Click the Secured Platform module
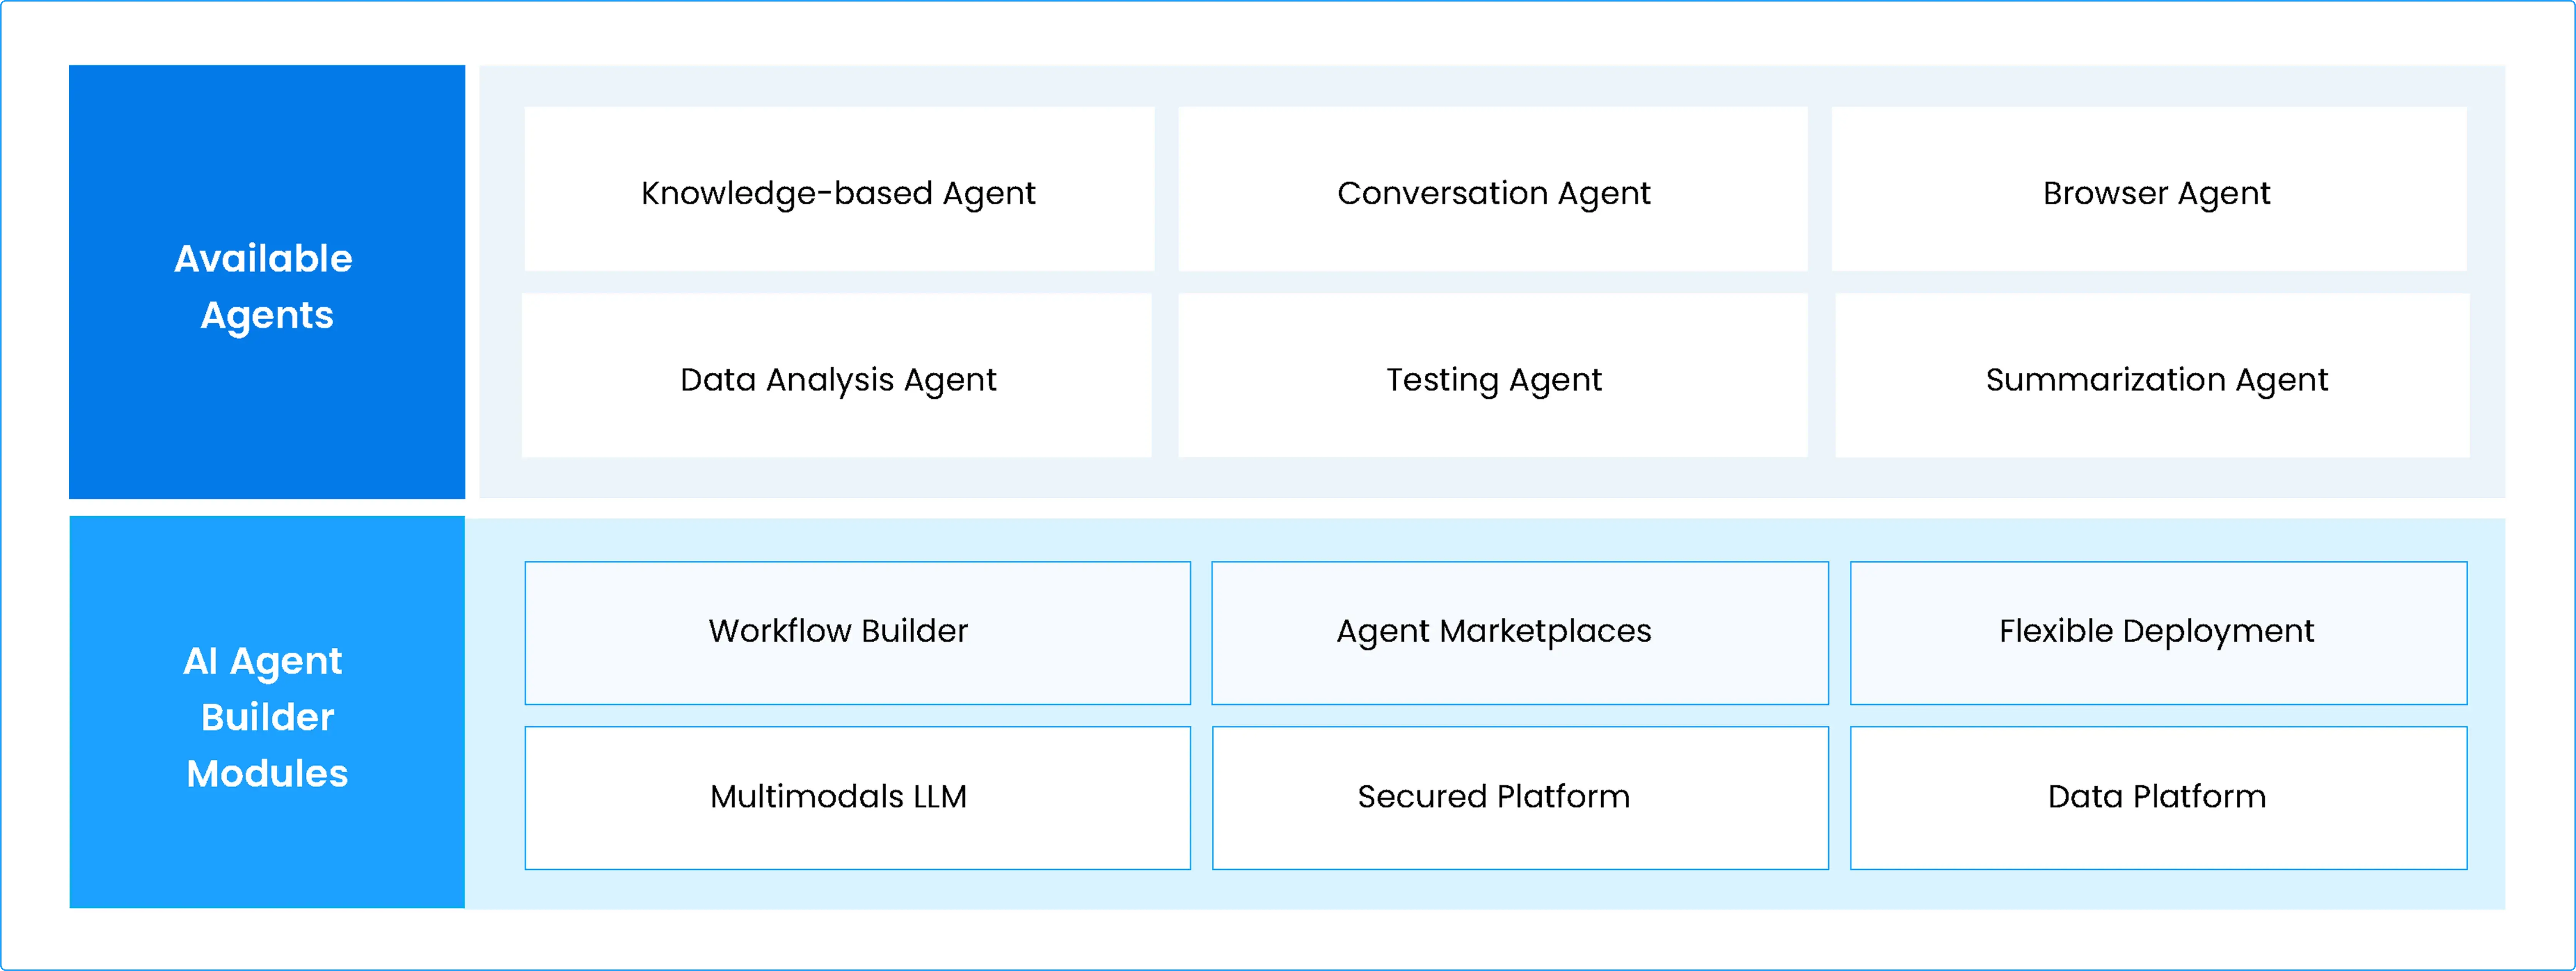Image resolution: width=2576 pixels, height=971 pixels. pos(1519,798)
